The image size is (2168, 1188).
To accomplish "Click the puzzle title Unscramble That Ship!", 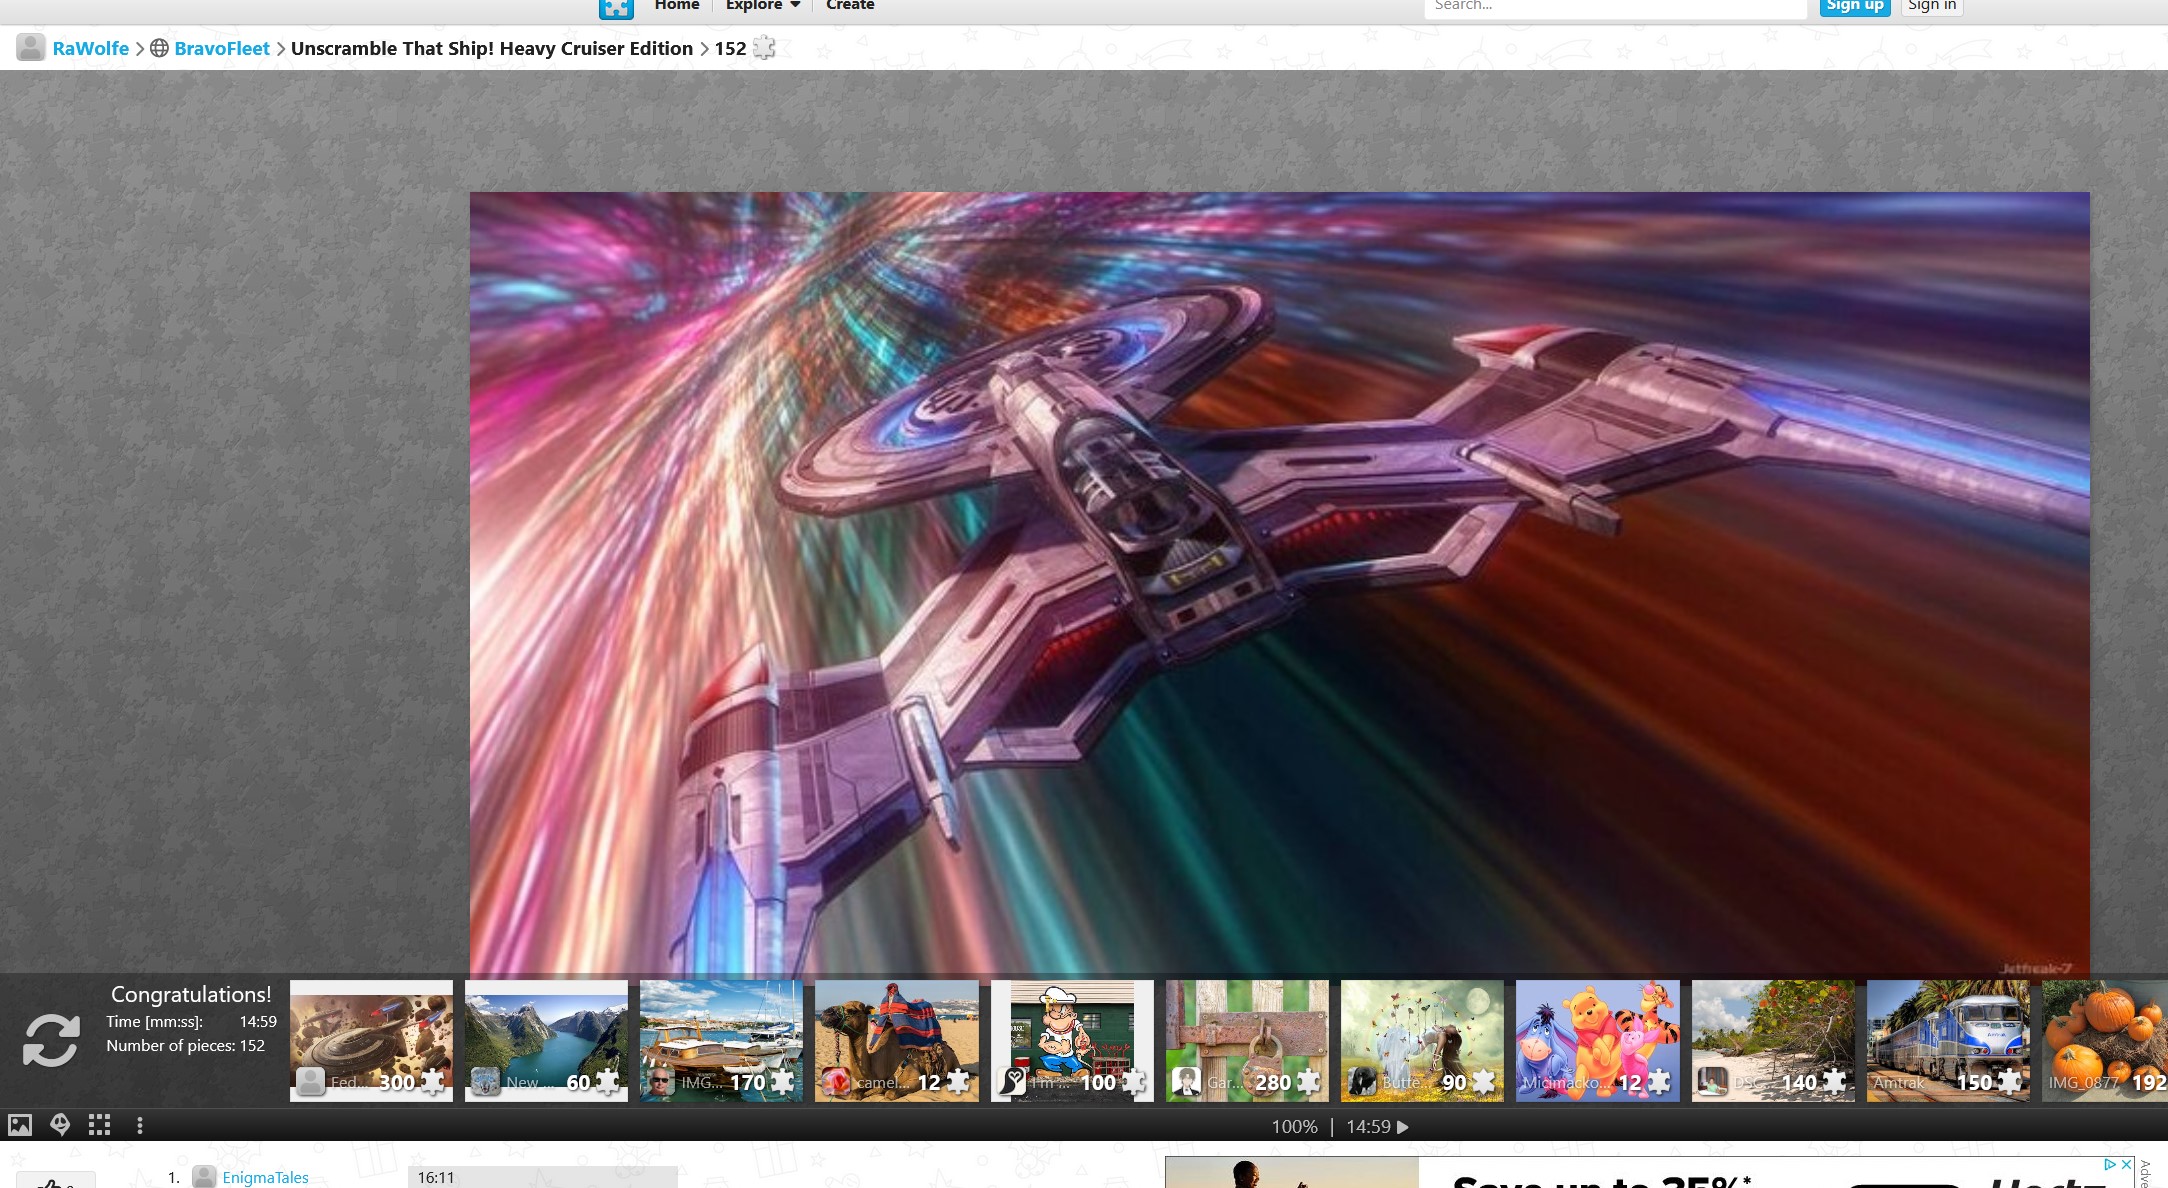I will coord(492,48).
